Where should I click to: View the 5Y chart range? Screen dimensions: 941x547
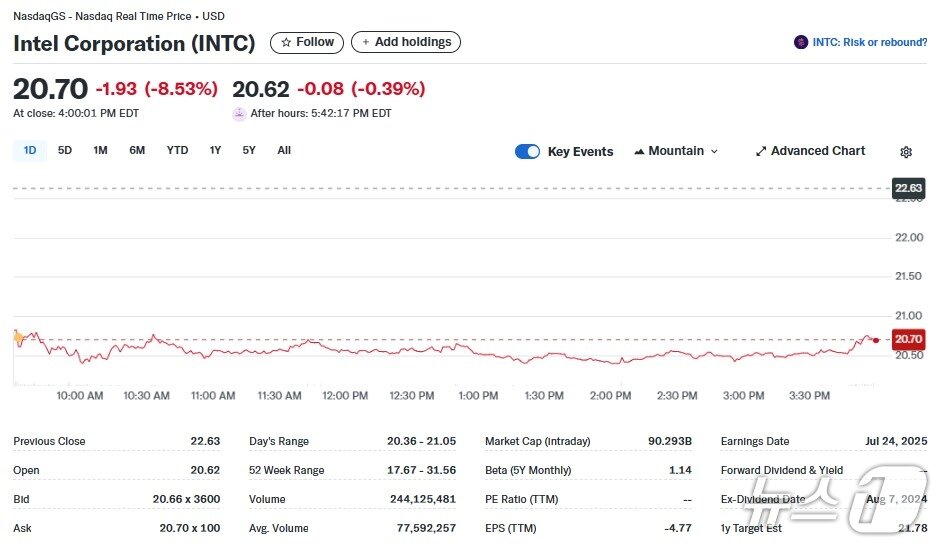pyautogui.click(x=249, y=150)
